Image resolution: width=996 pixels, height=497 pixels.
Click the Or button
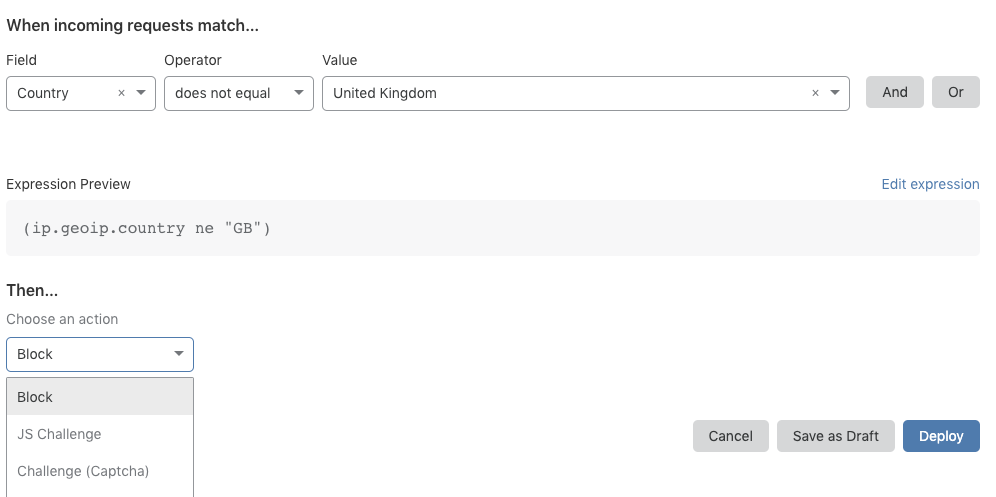[x=956, y=92]
